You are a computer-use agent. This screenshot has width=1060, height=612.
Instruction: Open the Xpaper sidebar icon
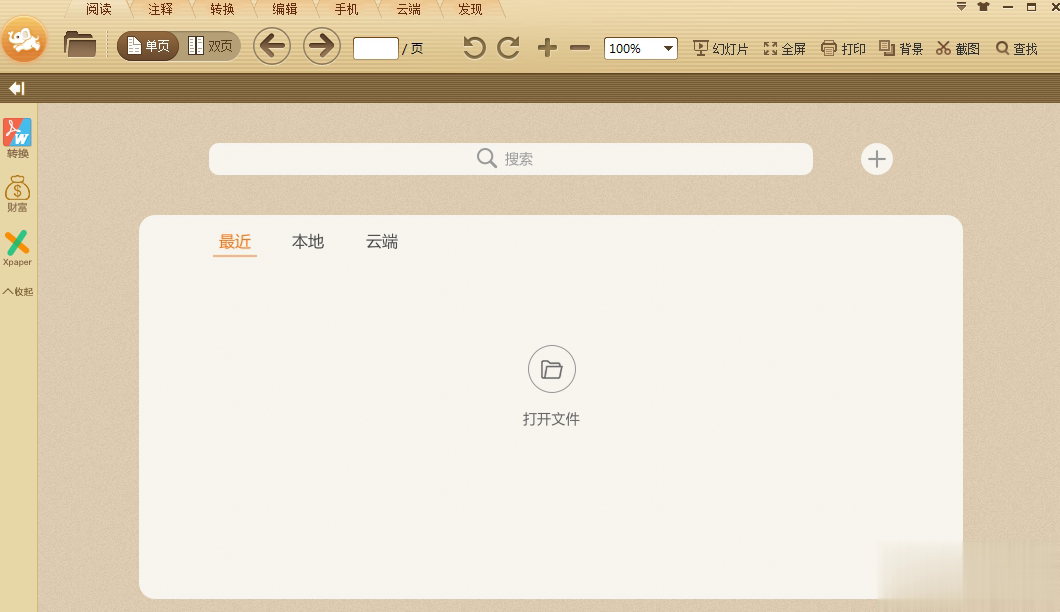coord(17,248)
